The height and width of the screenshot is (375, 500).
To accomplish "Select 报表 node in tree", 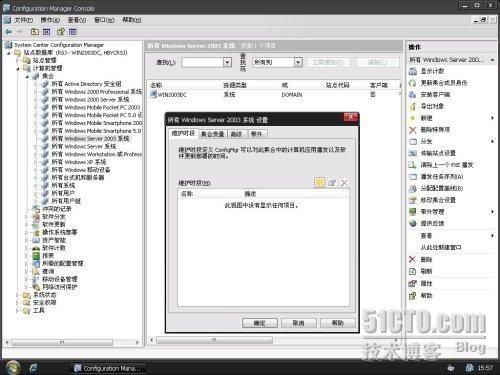I will coord(48,256).
